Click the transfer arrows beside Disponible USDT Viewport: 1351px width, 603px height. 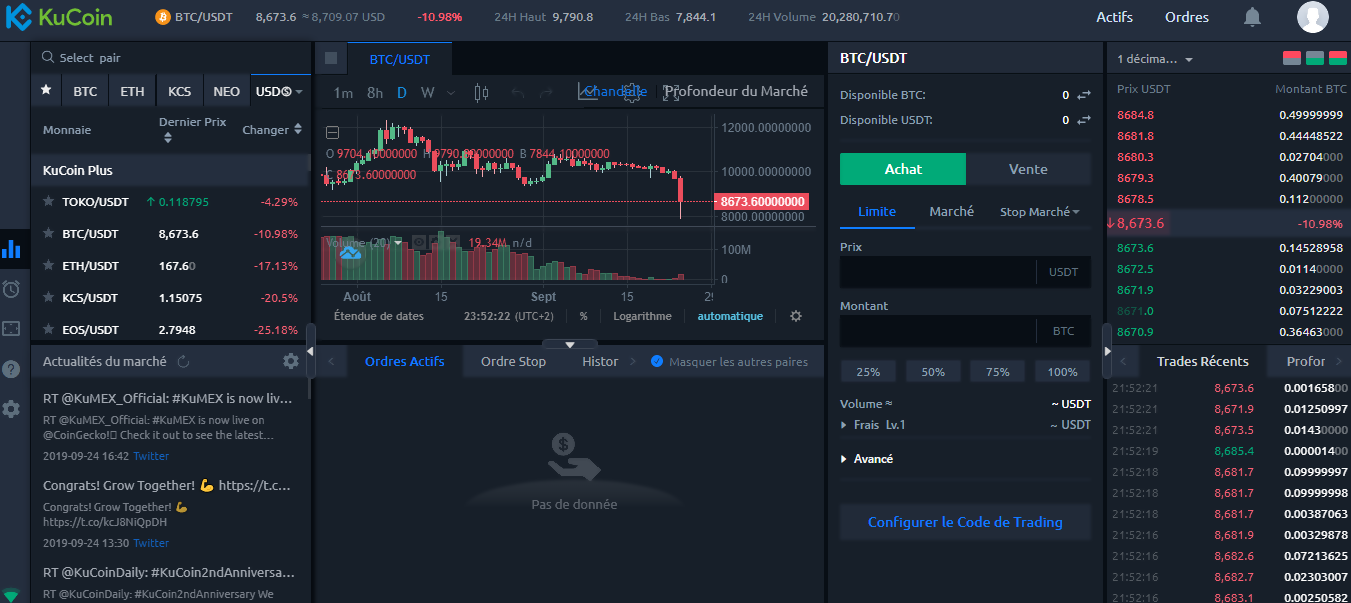(1084, 120)
